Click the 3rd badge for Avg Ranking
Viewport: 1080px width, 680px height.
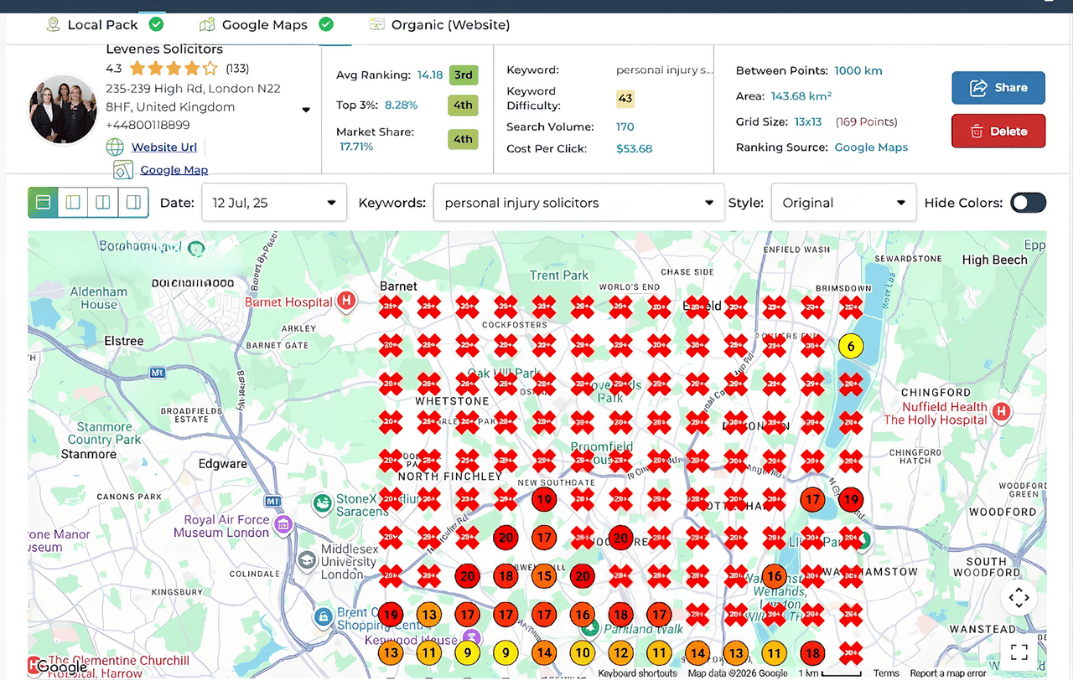[x=463, y=74]
